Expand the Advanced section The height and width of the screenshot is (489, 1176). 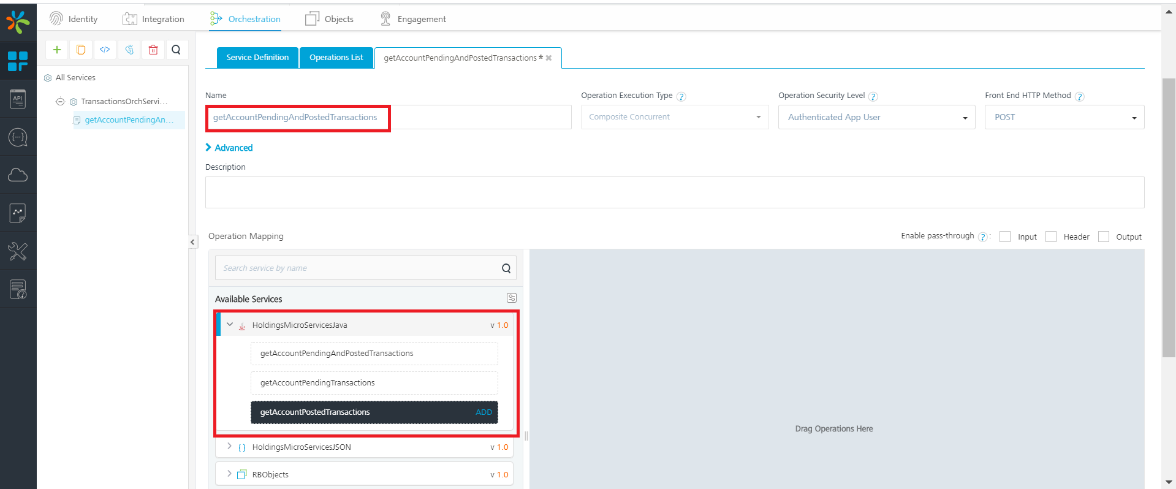[x=229, y=148]
